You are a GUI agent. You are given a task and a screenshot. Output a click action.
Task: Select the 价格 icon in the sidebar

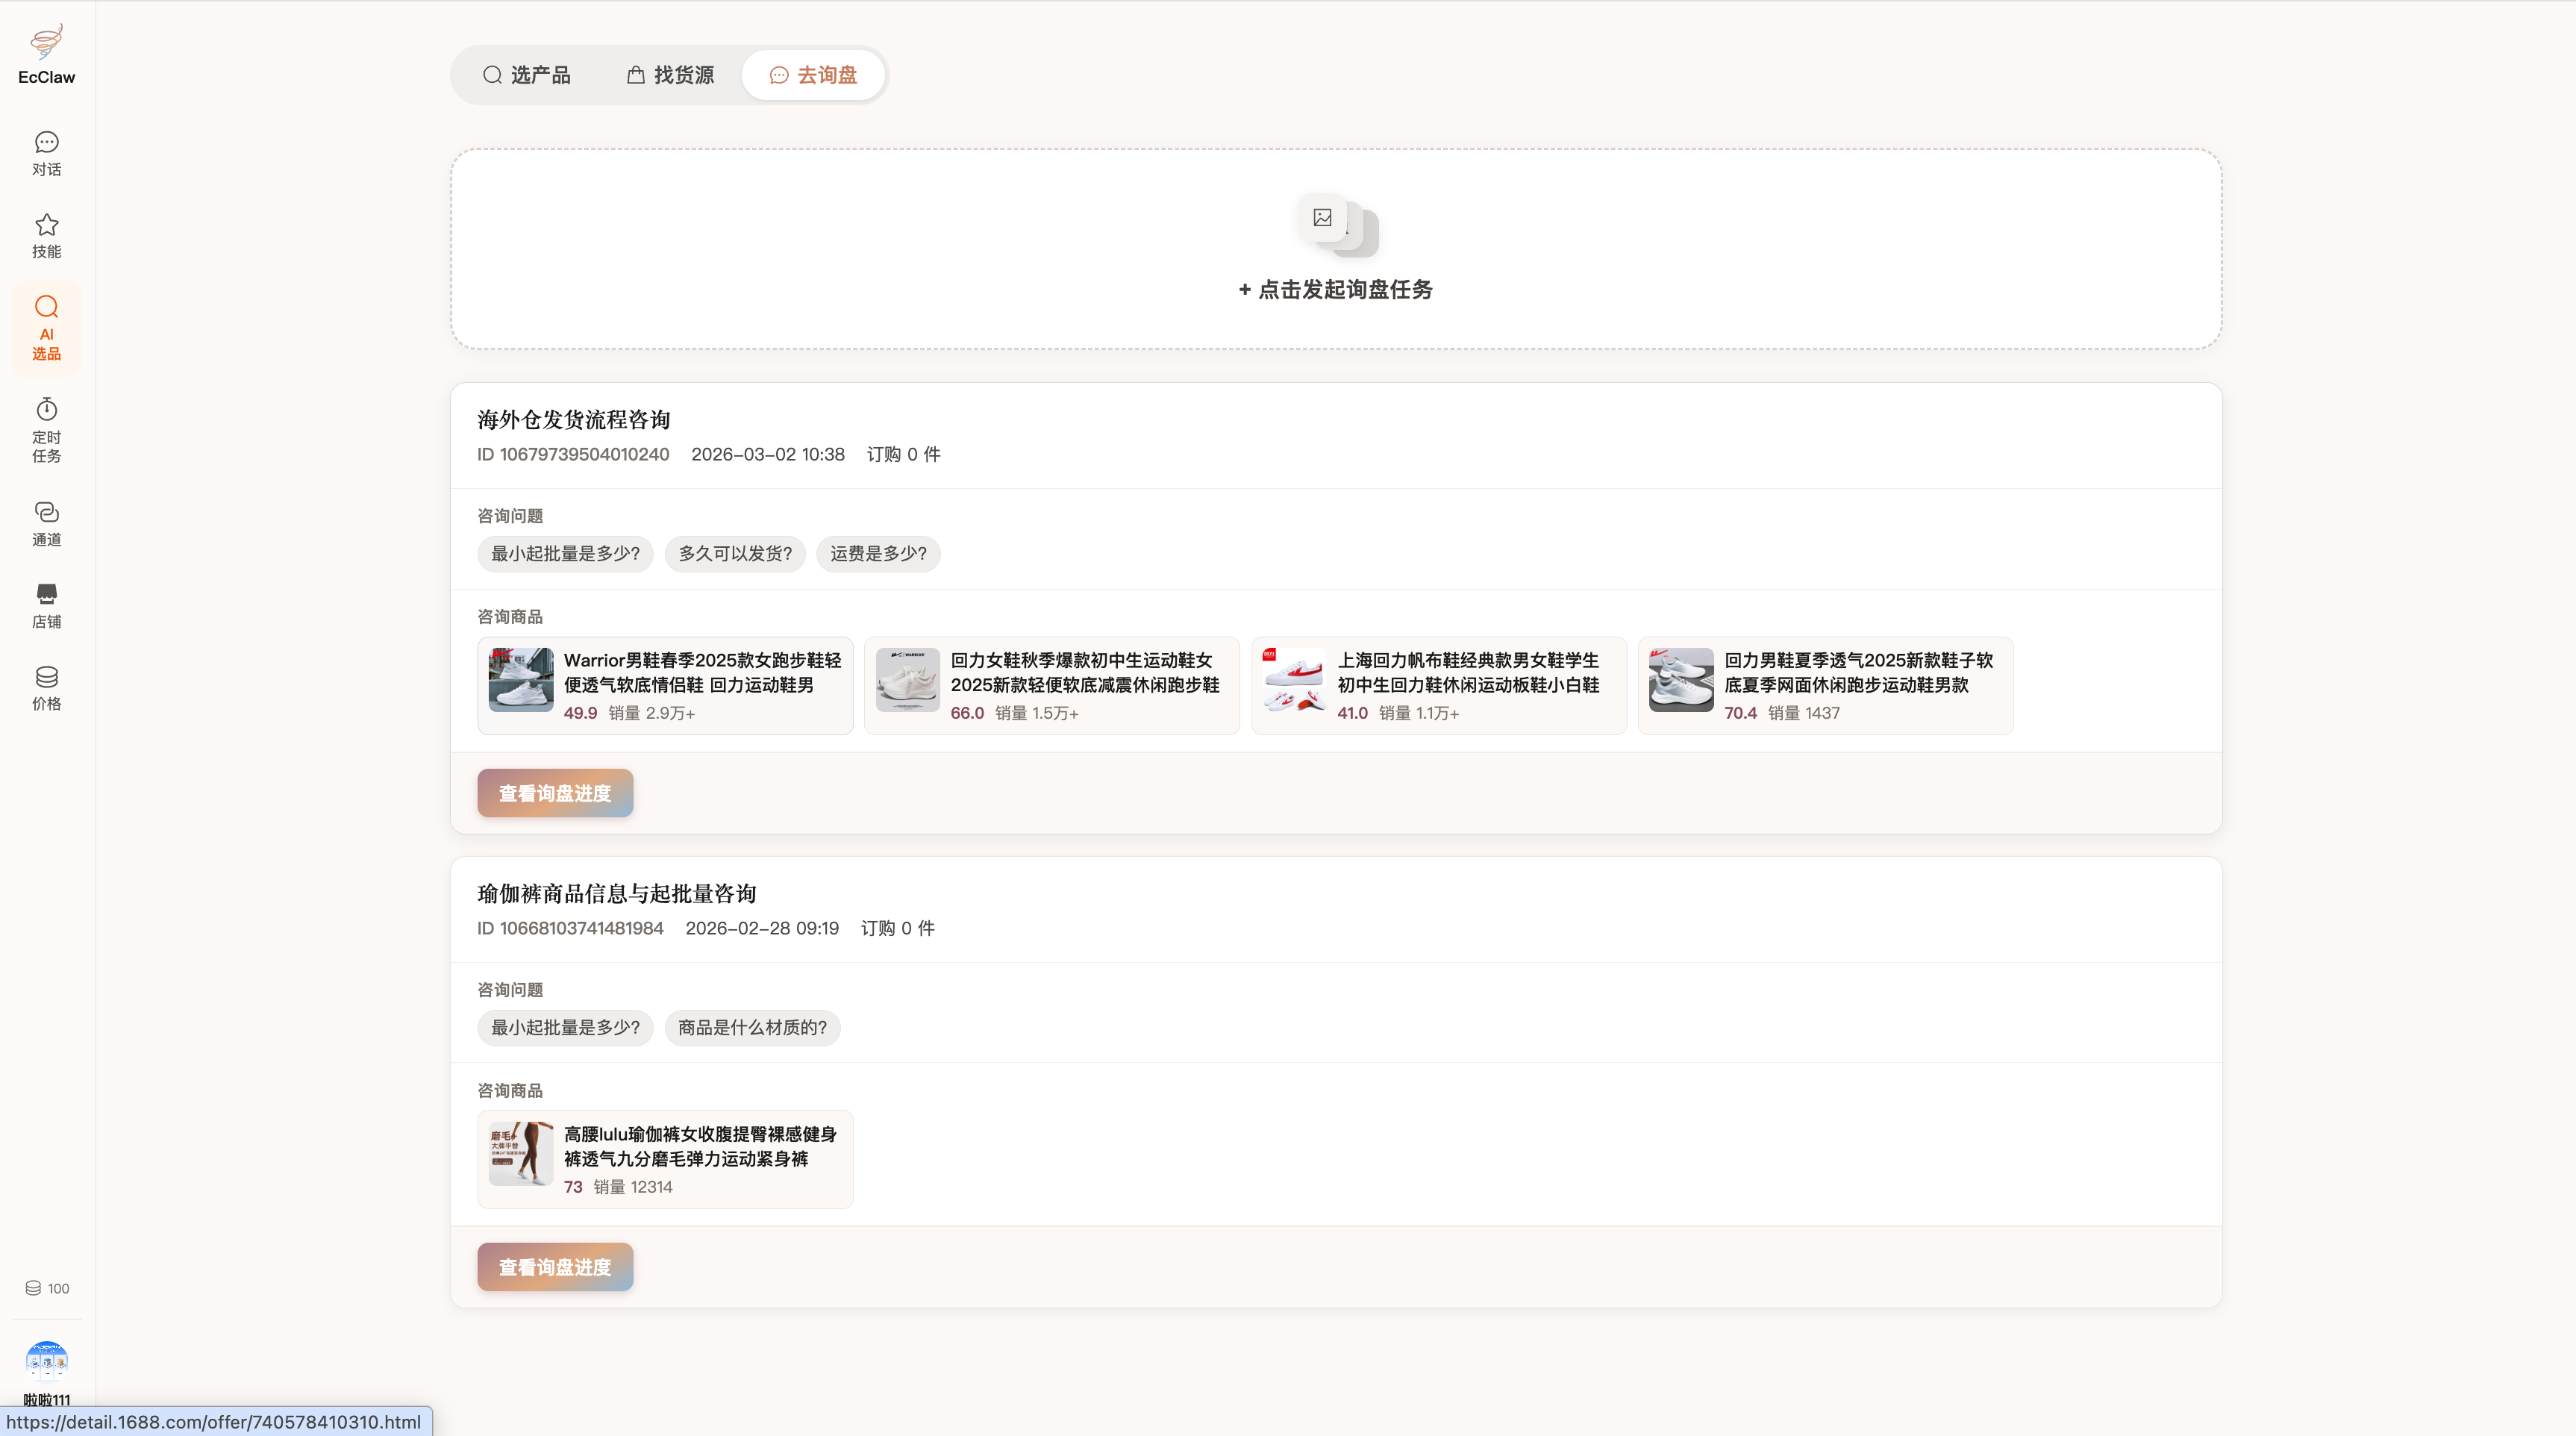tap(46, 686)
